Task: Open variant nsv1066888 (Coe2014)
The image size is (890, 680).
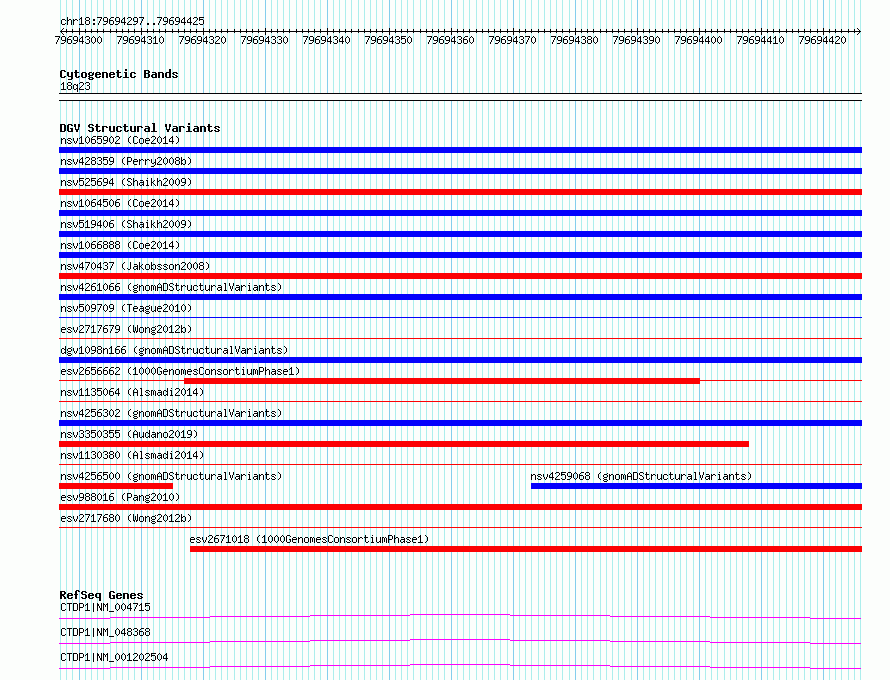Action: [120, 245]
